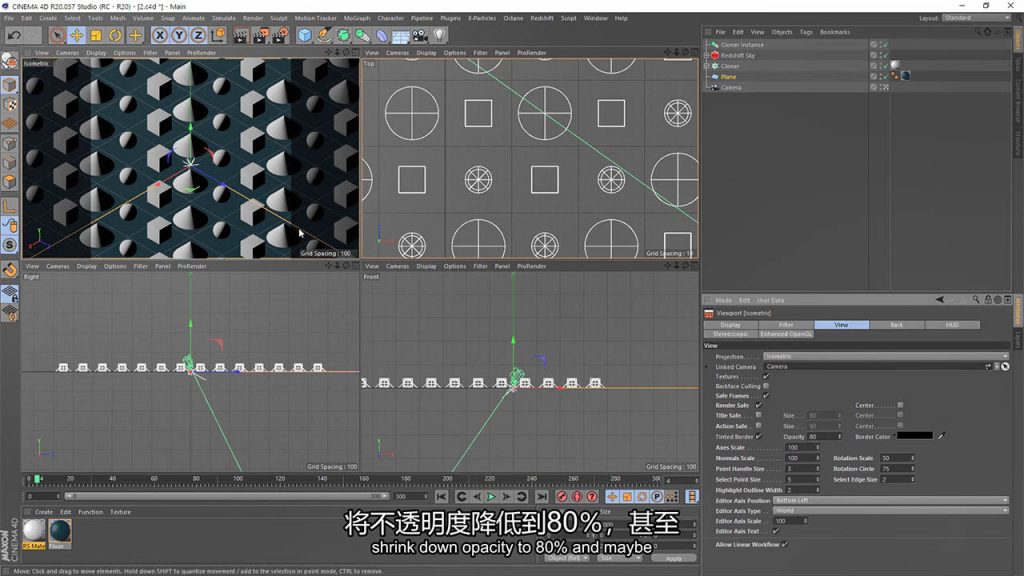Select the Live Selection arrow tool
This screenshot has width=1024, height=576.
(57, 35)
